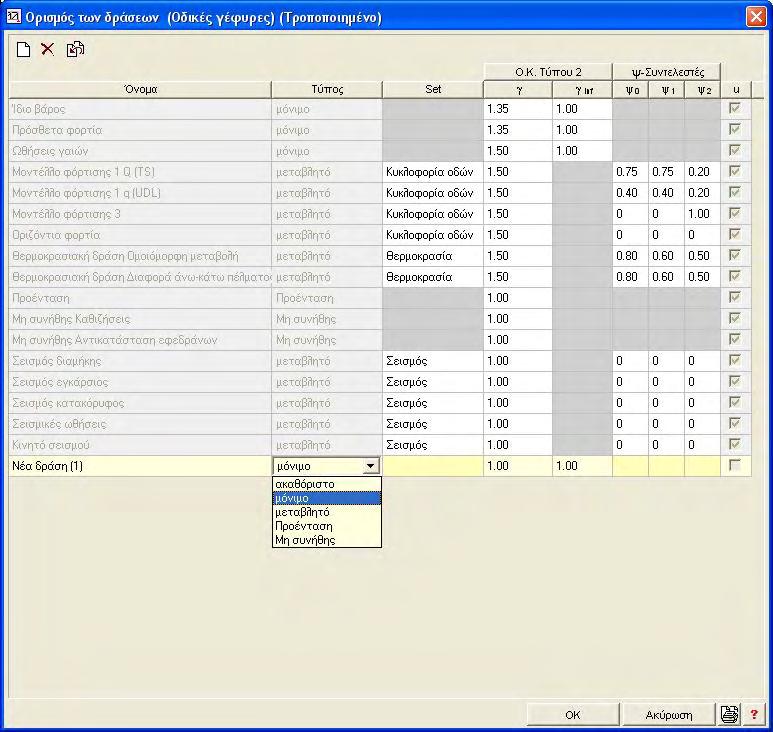
Task: Enable the checkbox for Νέα δράση (1)
Action: point(735,465)
